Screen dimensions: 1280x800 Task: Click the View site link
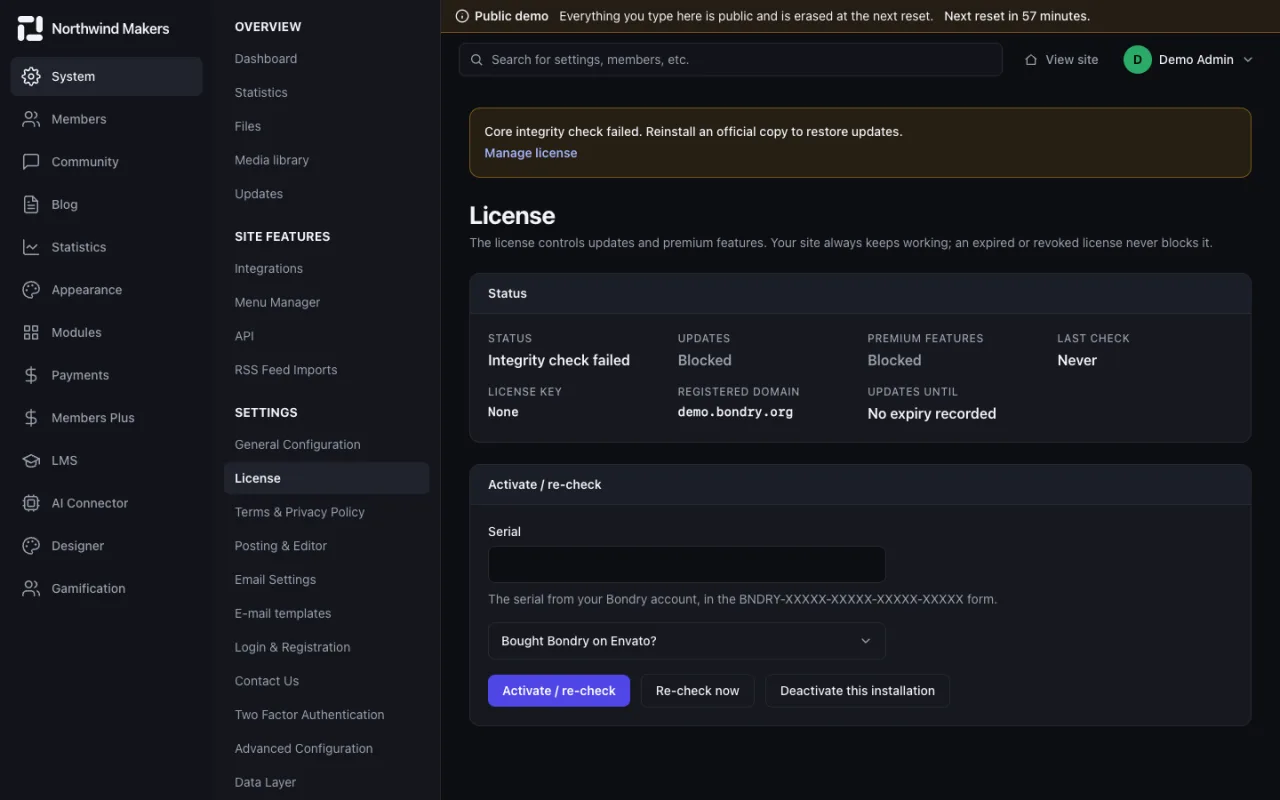(1061, 60)
